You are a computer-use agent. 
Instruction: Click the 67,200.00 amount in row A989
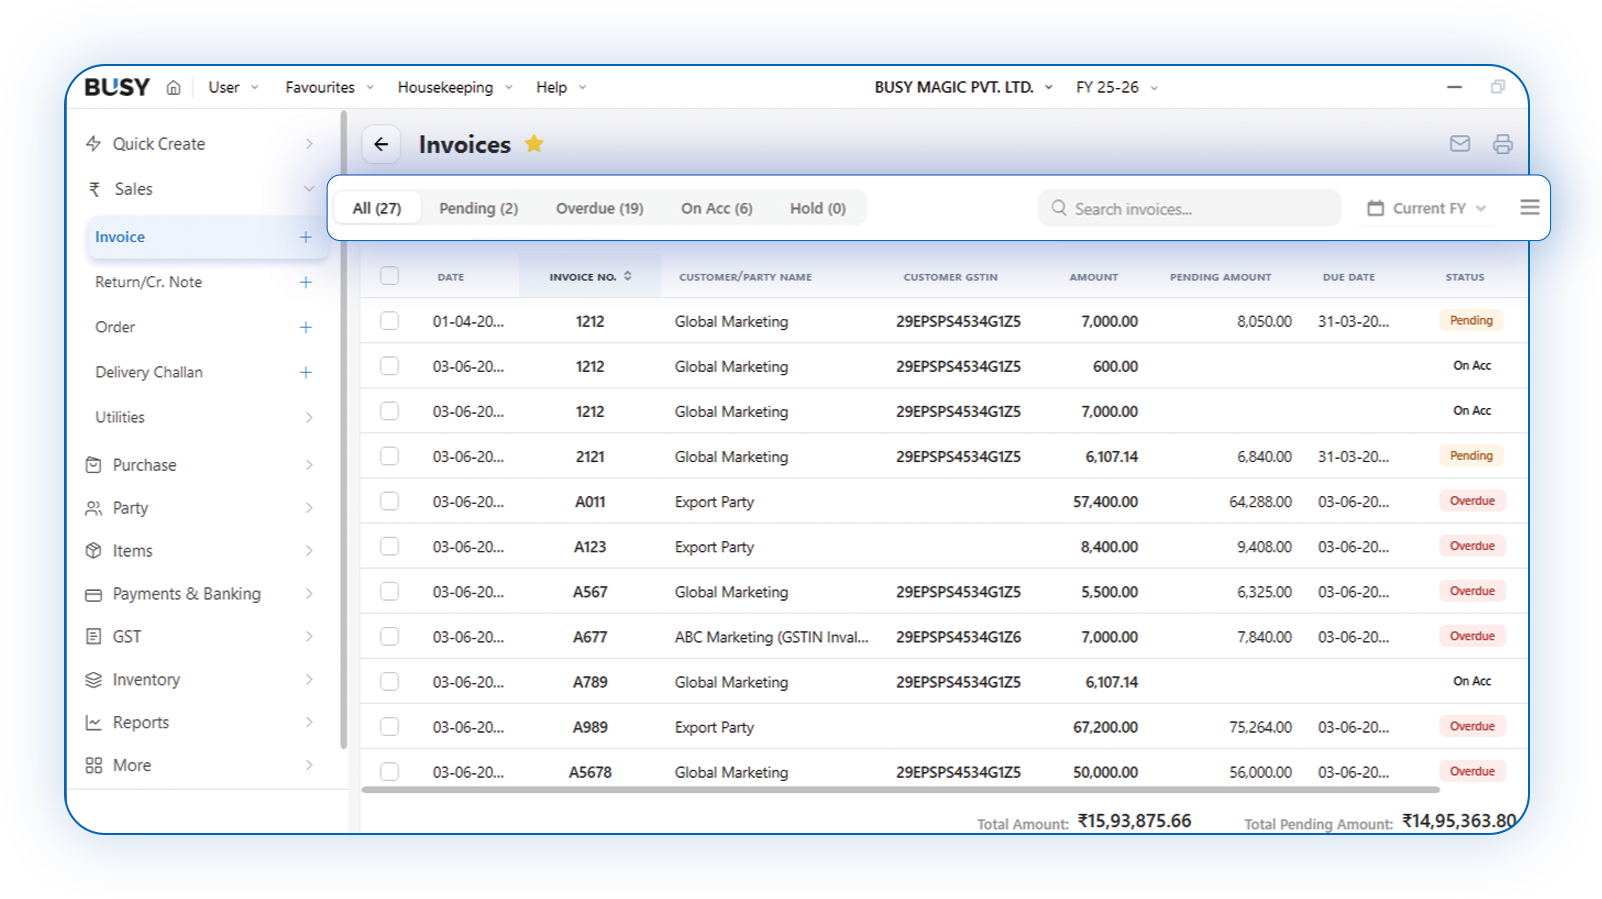(1105, 727)
